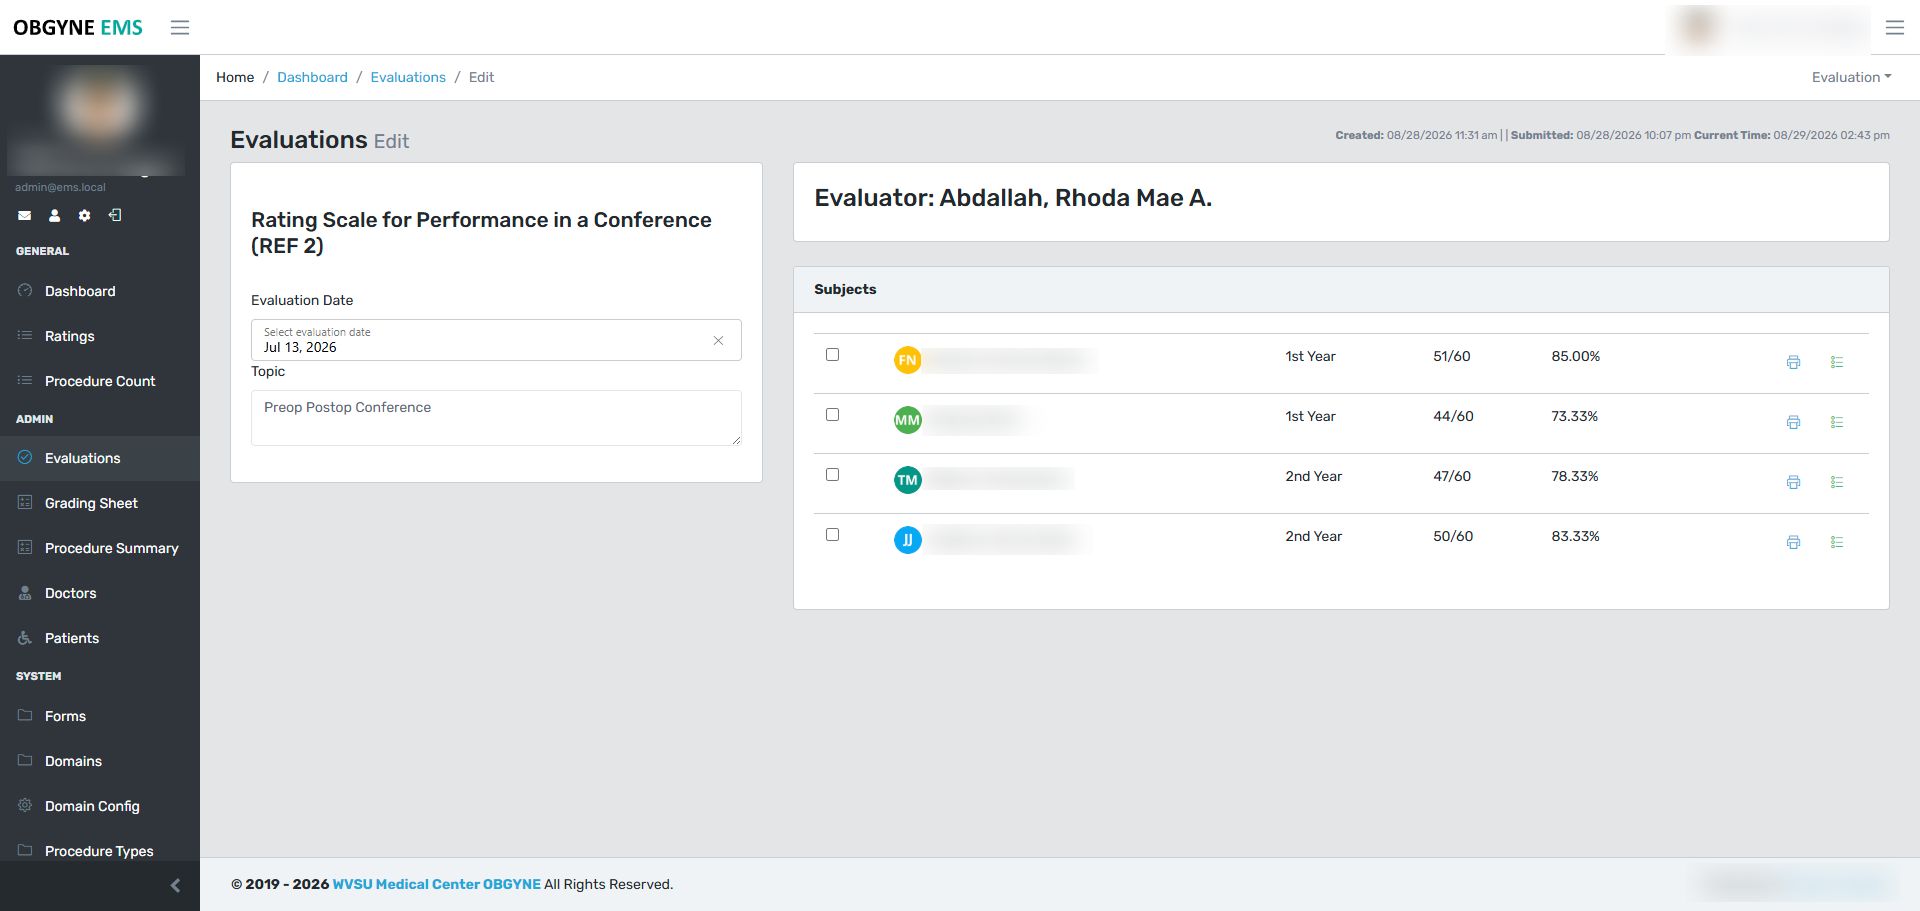Go to Evaluations breadcrumb link
This screenshot has width=1920, height=911.
tap(408, 77)
